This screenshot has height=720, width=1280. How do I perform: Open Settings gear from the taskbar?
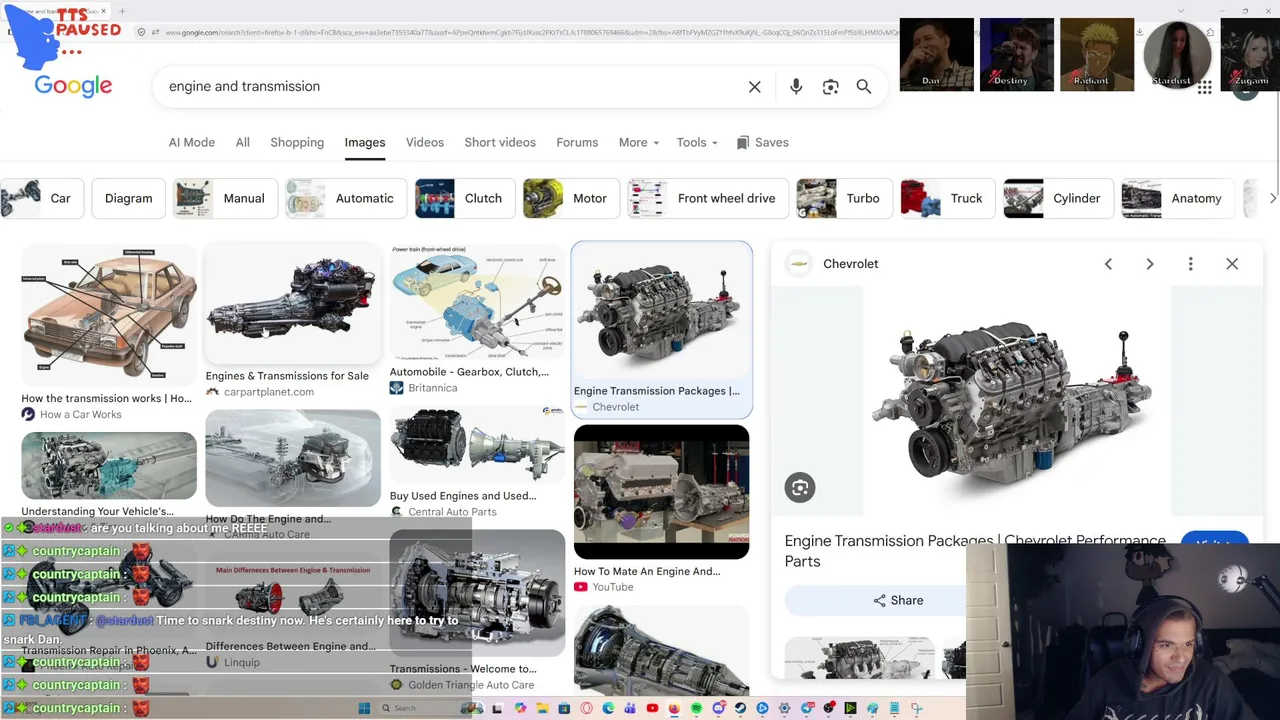(x=784, y=708)
